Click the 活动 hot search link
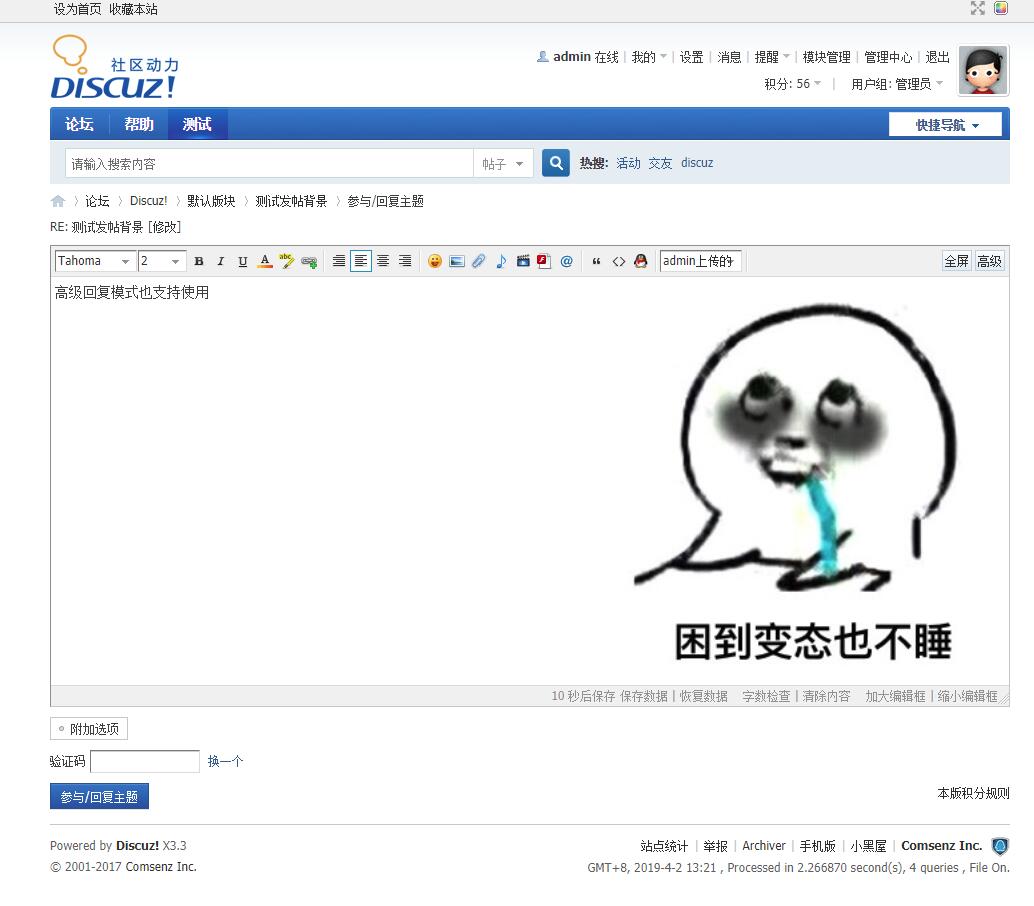1034x906 pixels. pyautogui.click(x=628, y=163)
